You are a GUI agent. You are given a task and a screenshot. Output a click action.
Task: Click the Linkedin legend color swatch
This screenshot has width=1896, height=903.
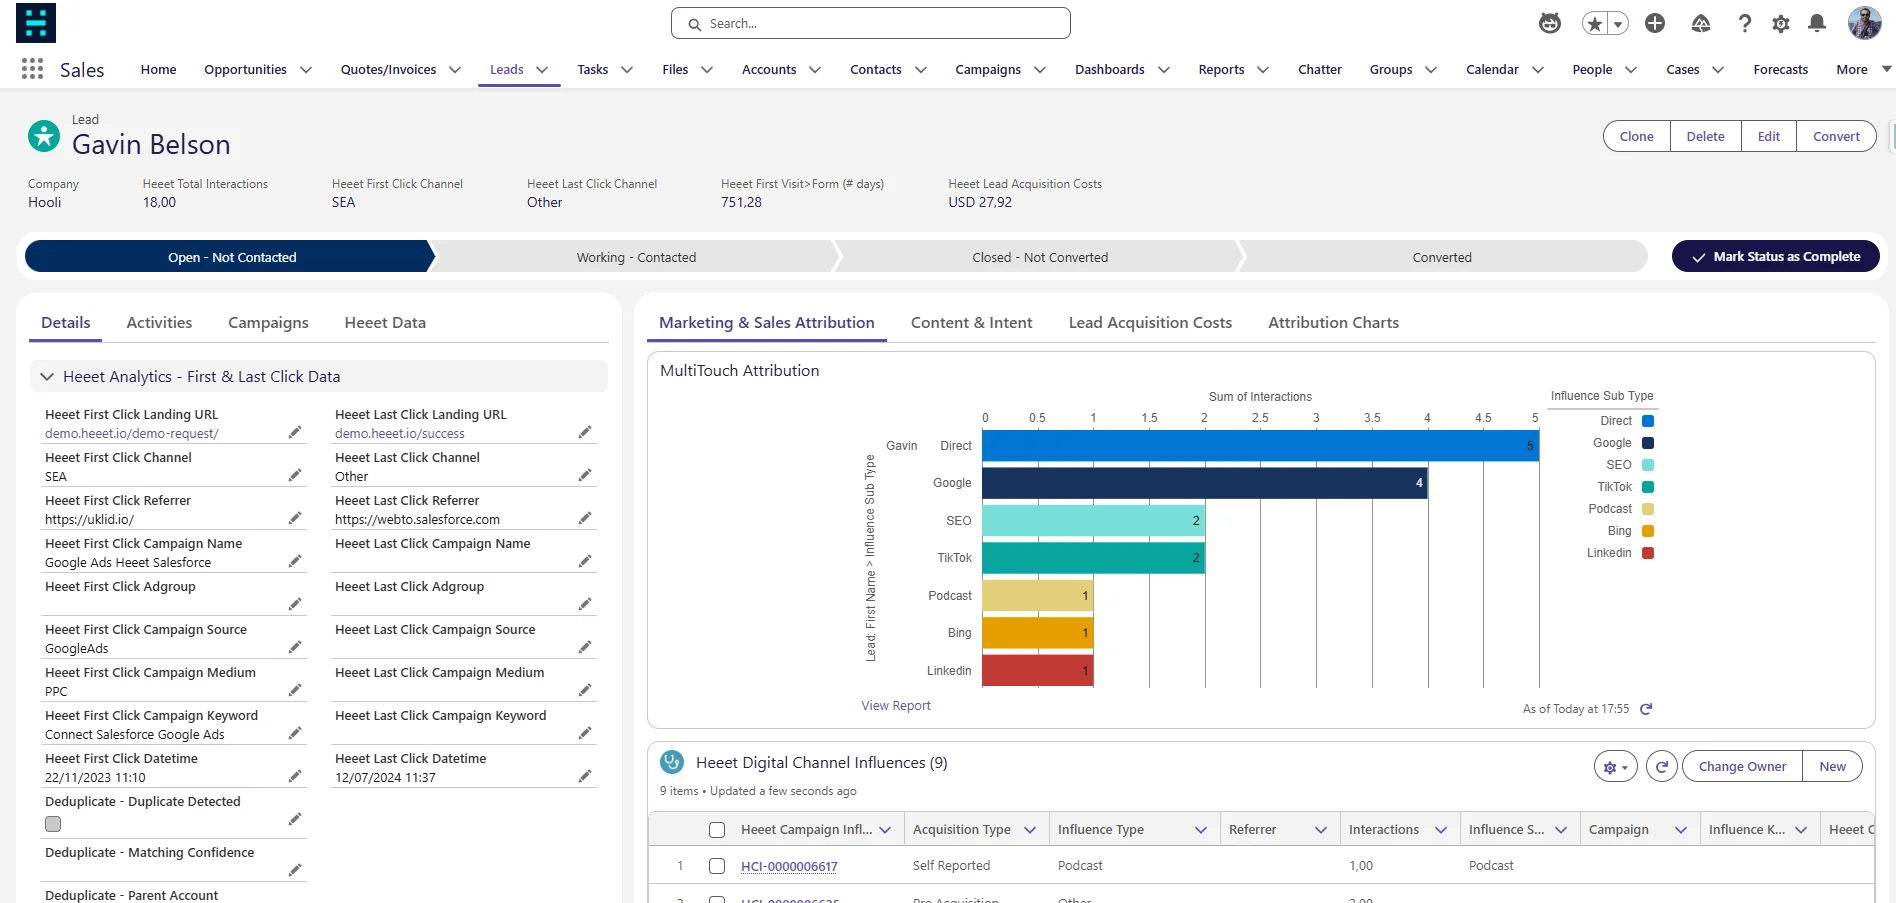click(1648, 553)
